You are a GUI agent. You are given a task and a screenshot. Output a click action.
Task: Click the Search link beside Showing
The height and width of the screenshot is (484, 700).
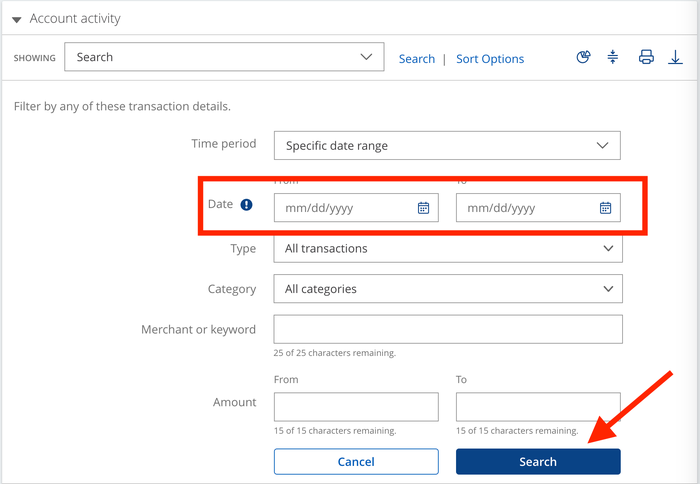[417, 58]
